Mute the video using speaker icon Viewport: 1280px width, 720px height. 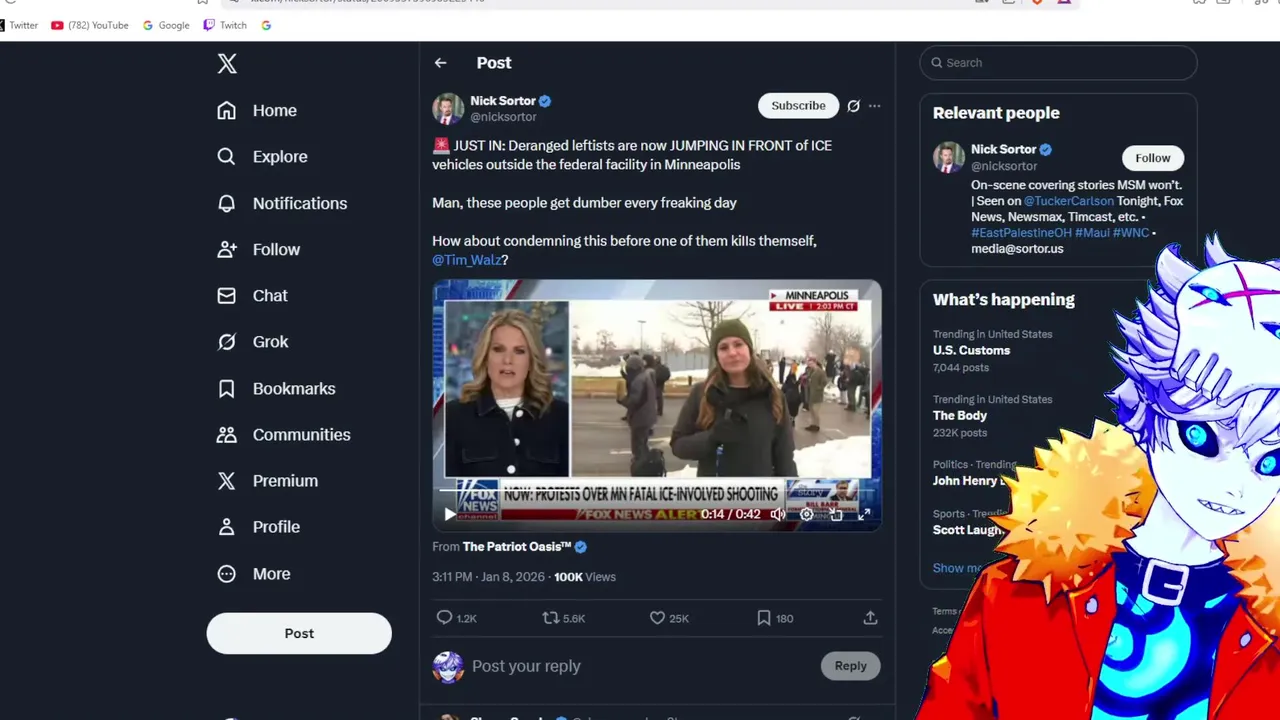(x=777, y=514)
